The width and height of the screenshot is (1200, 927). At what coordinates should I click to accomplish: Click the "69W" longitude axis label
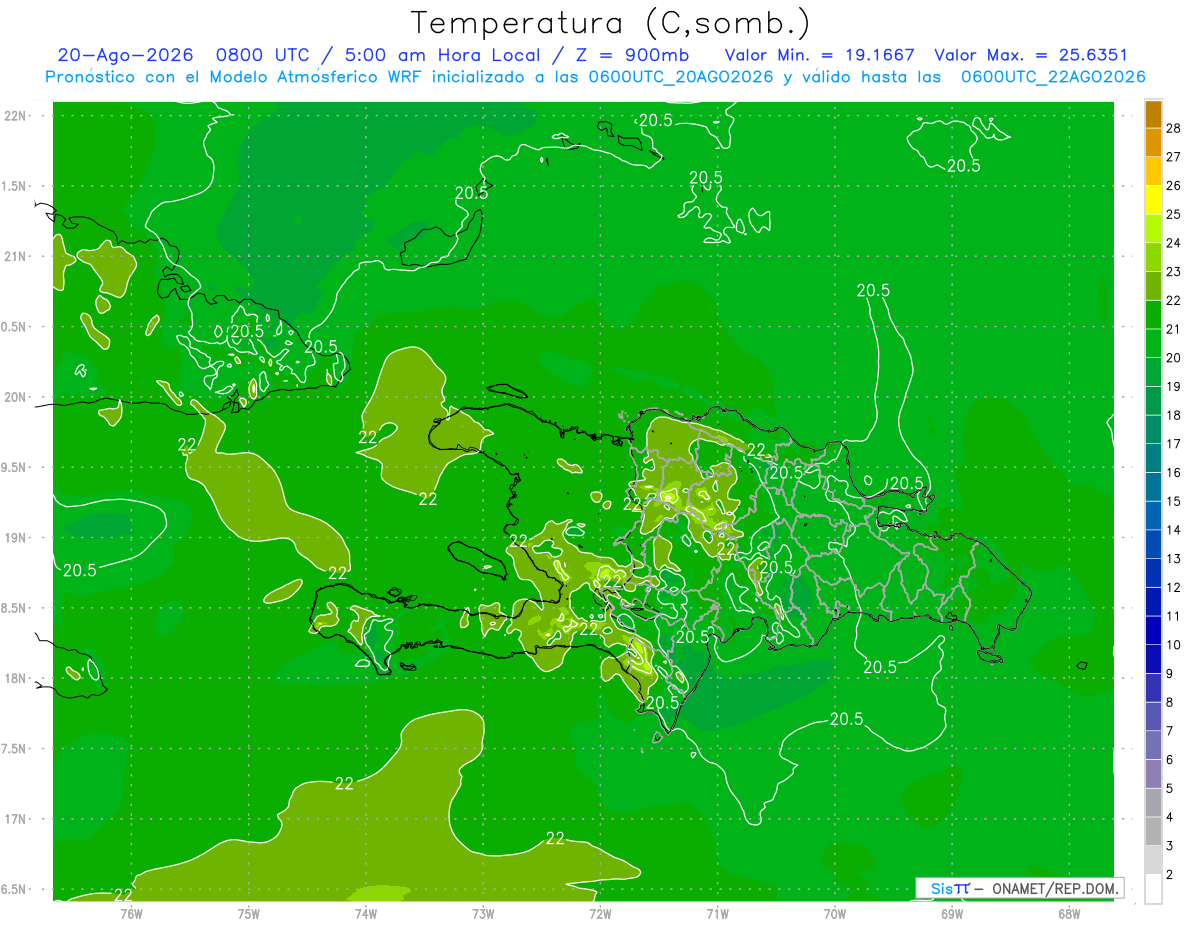click(x=952, y=913)
